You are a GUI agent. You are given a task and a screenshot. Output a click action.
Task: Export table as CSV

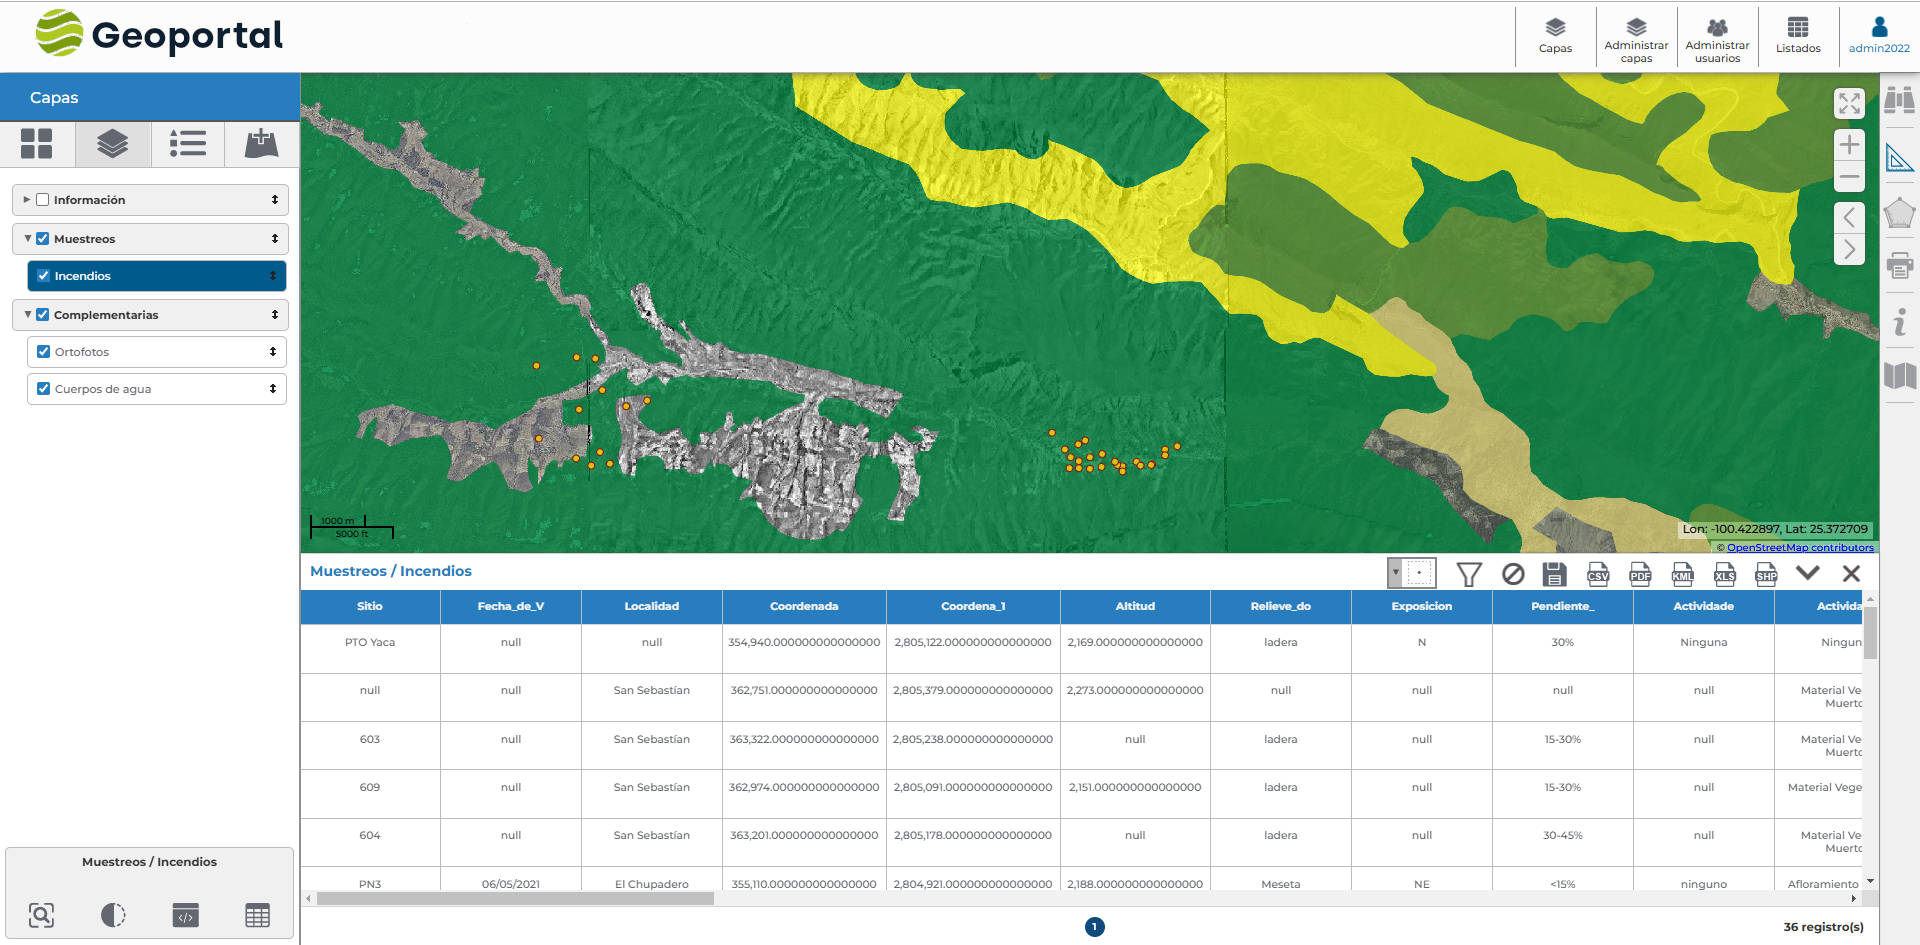pyautogui.click(x=1597, y=574)
